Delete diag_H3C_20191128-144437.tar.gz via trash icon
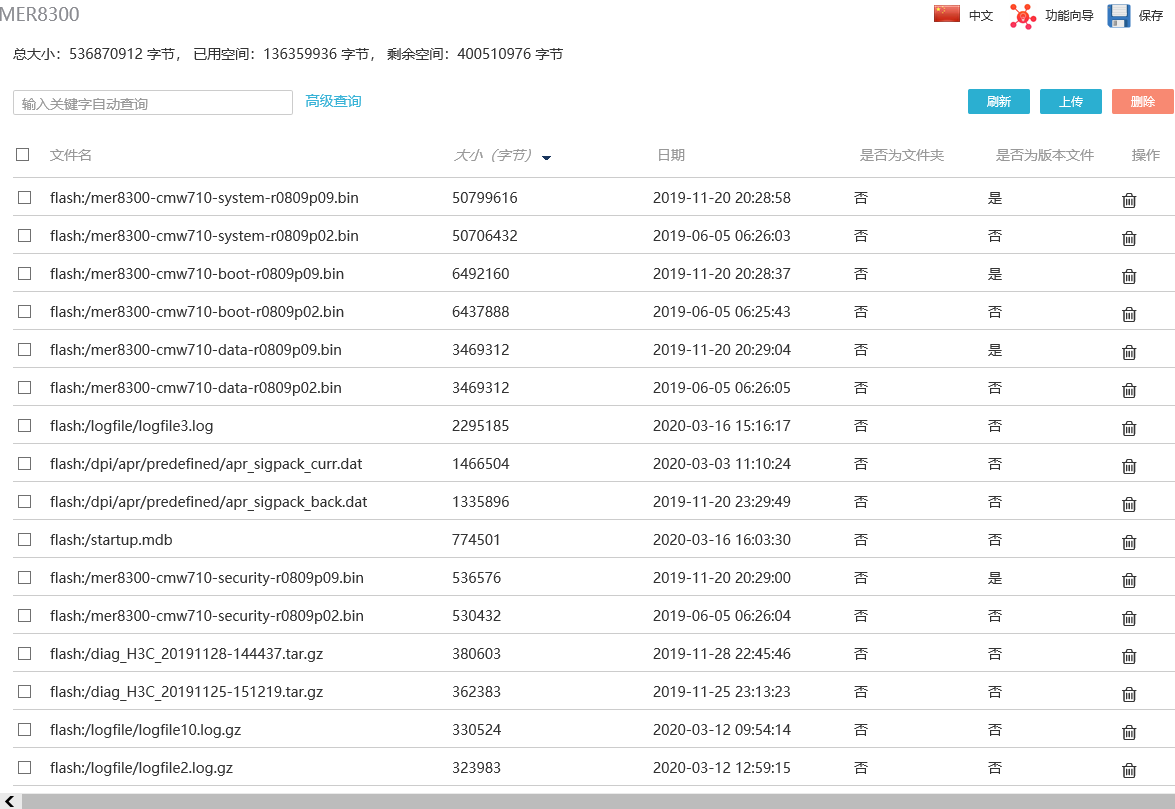 (x=1129, y=656)
